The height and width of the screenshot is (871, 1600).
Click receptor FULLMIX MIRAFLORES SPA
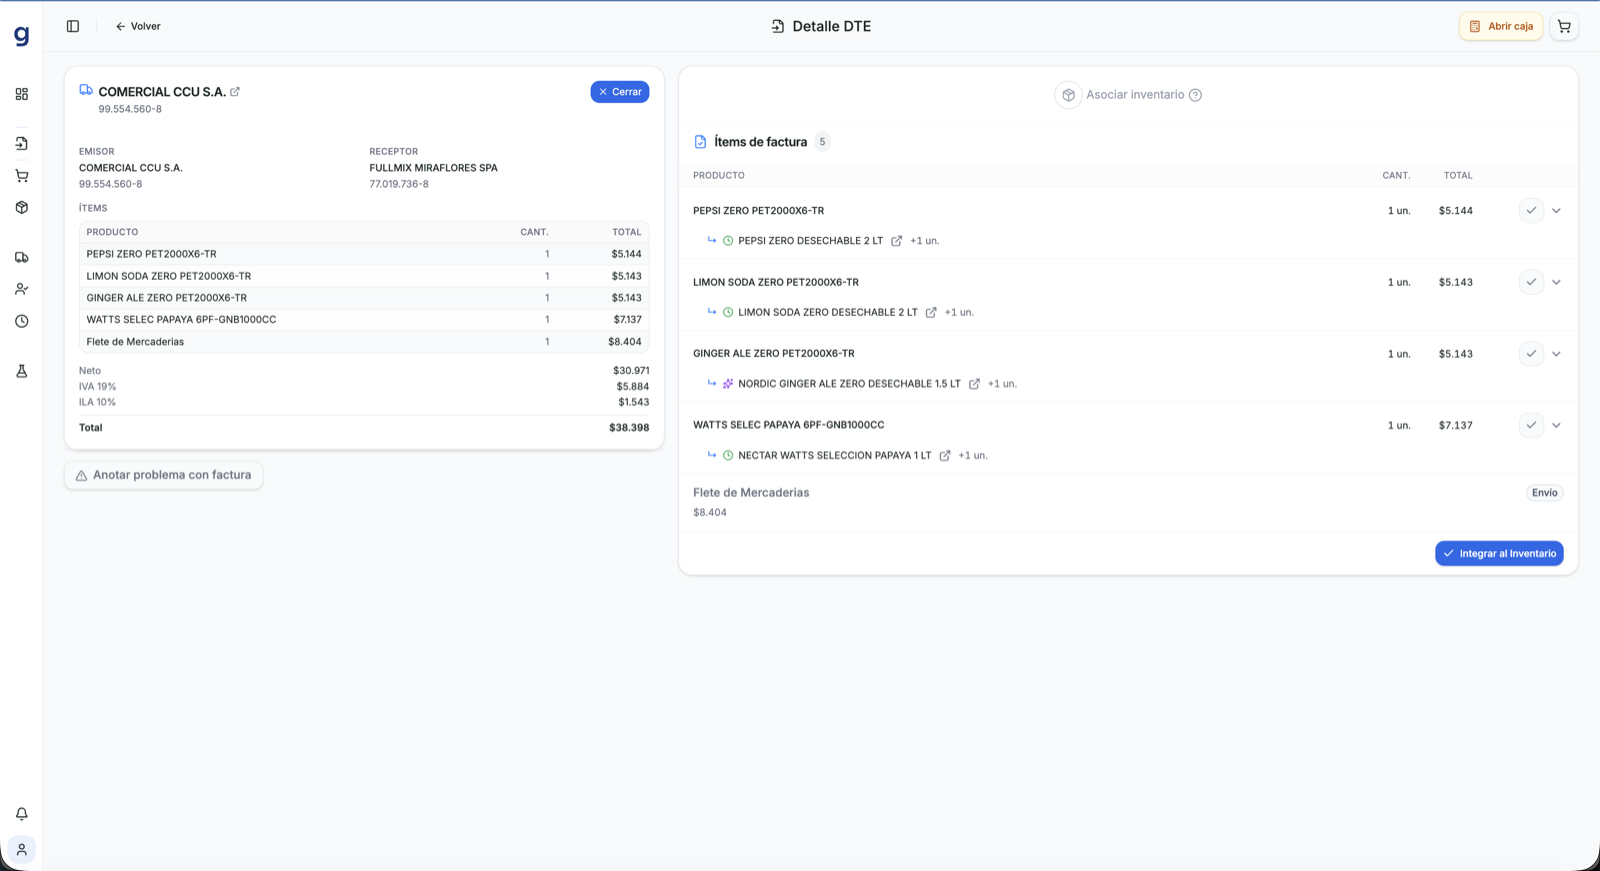click(433, 168)
